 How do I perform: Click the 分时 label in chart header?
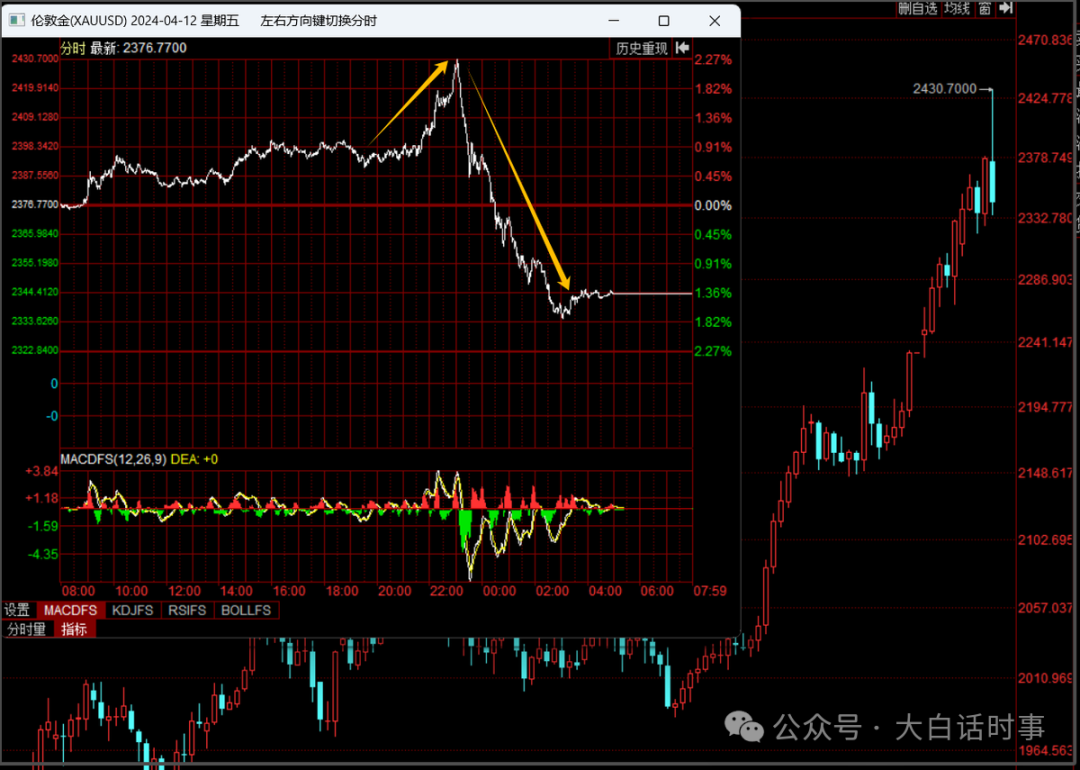73,47
